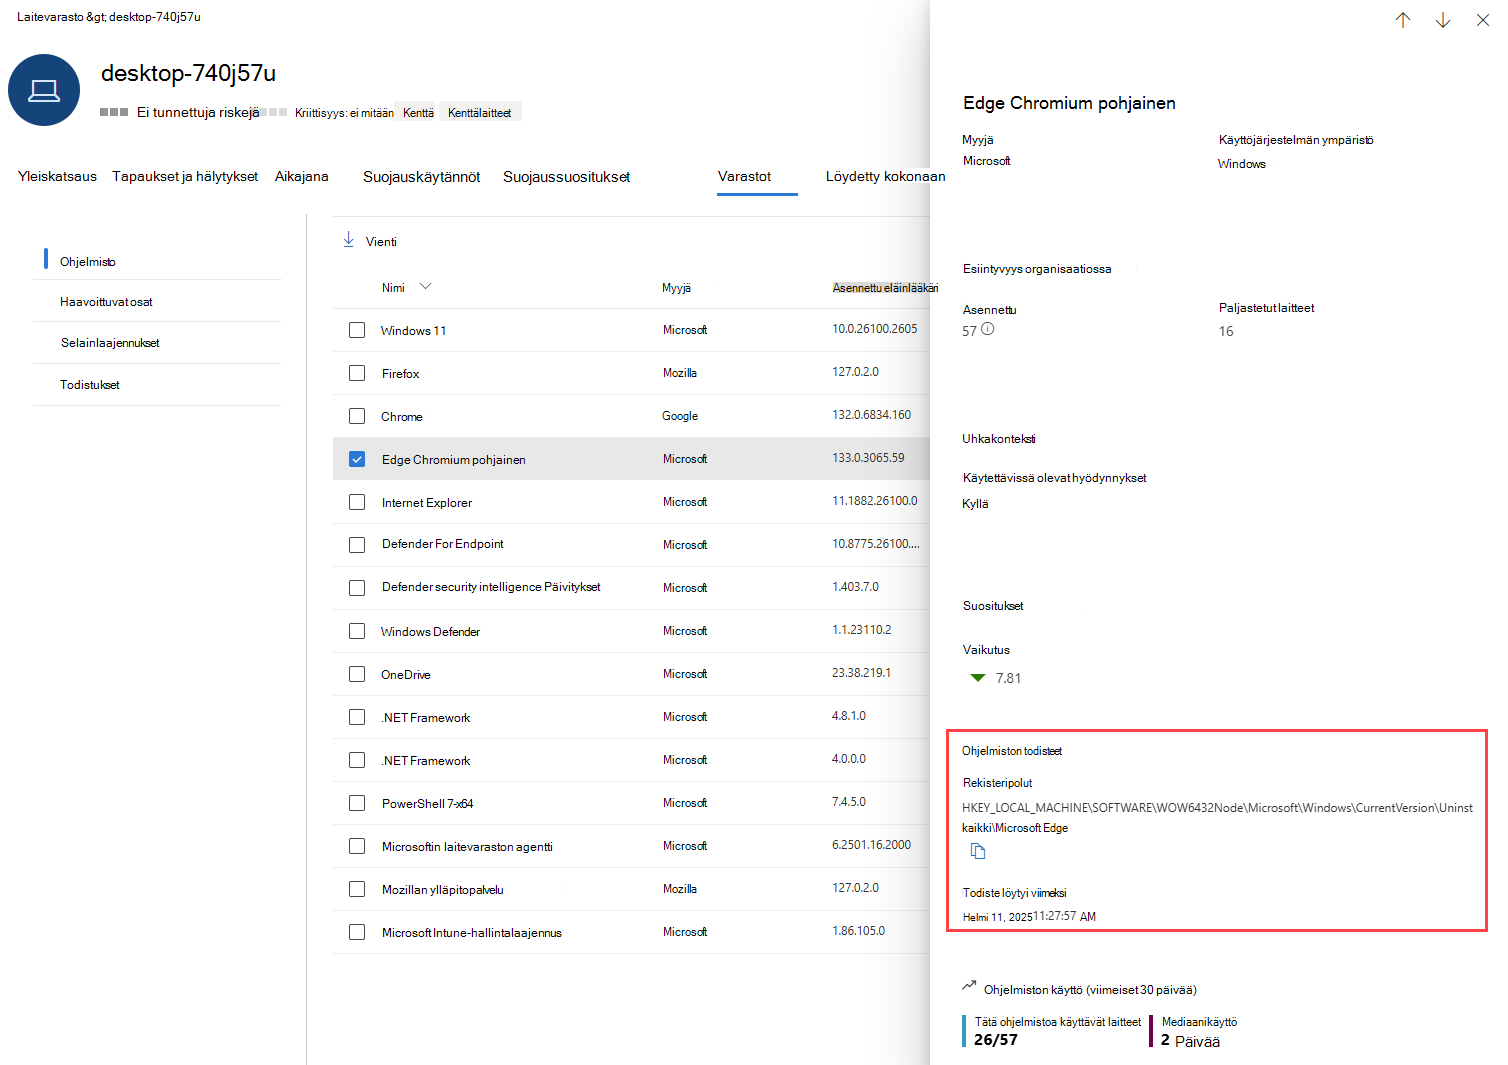Select Haavoittuvat osat in side menu

[x=106, y=302]
